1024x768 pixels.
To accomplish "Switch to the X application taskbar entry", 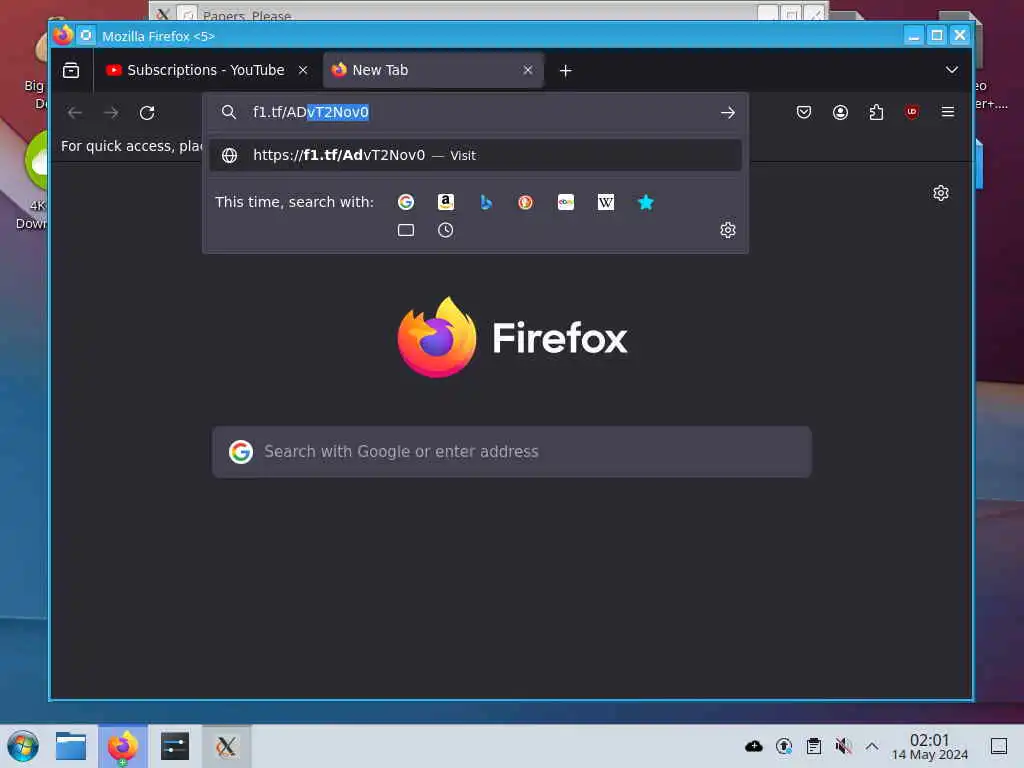I will (x=226, y=746).
